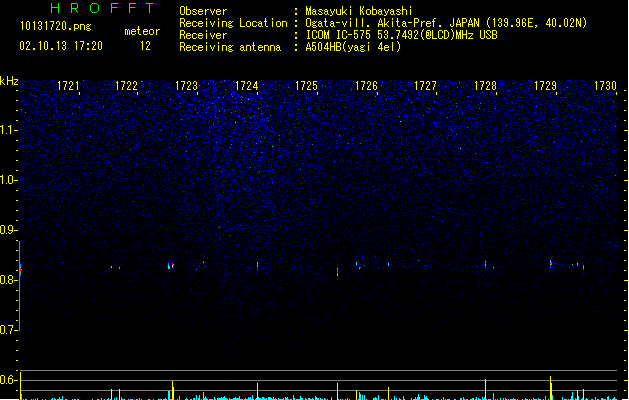Click the red meteor echo at the spectrogram's left edge

(x=20, y=270)
